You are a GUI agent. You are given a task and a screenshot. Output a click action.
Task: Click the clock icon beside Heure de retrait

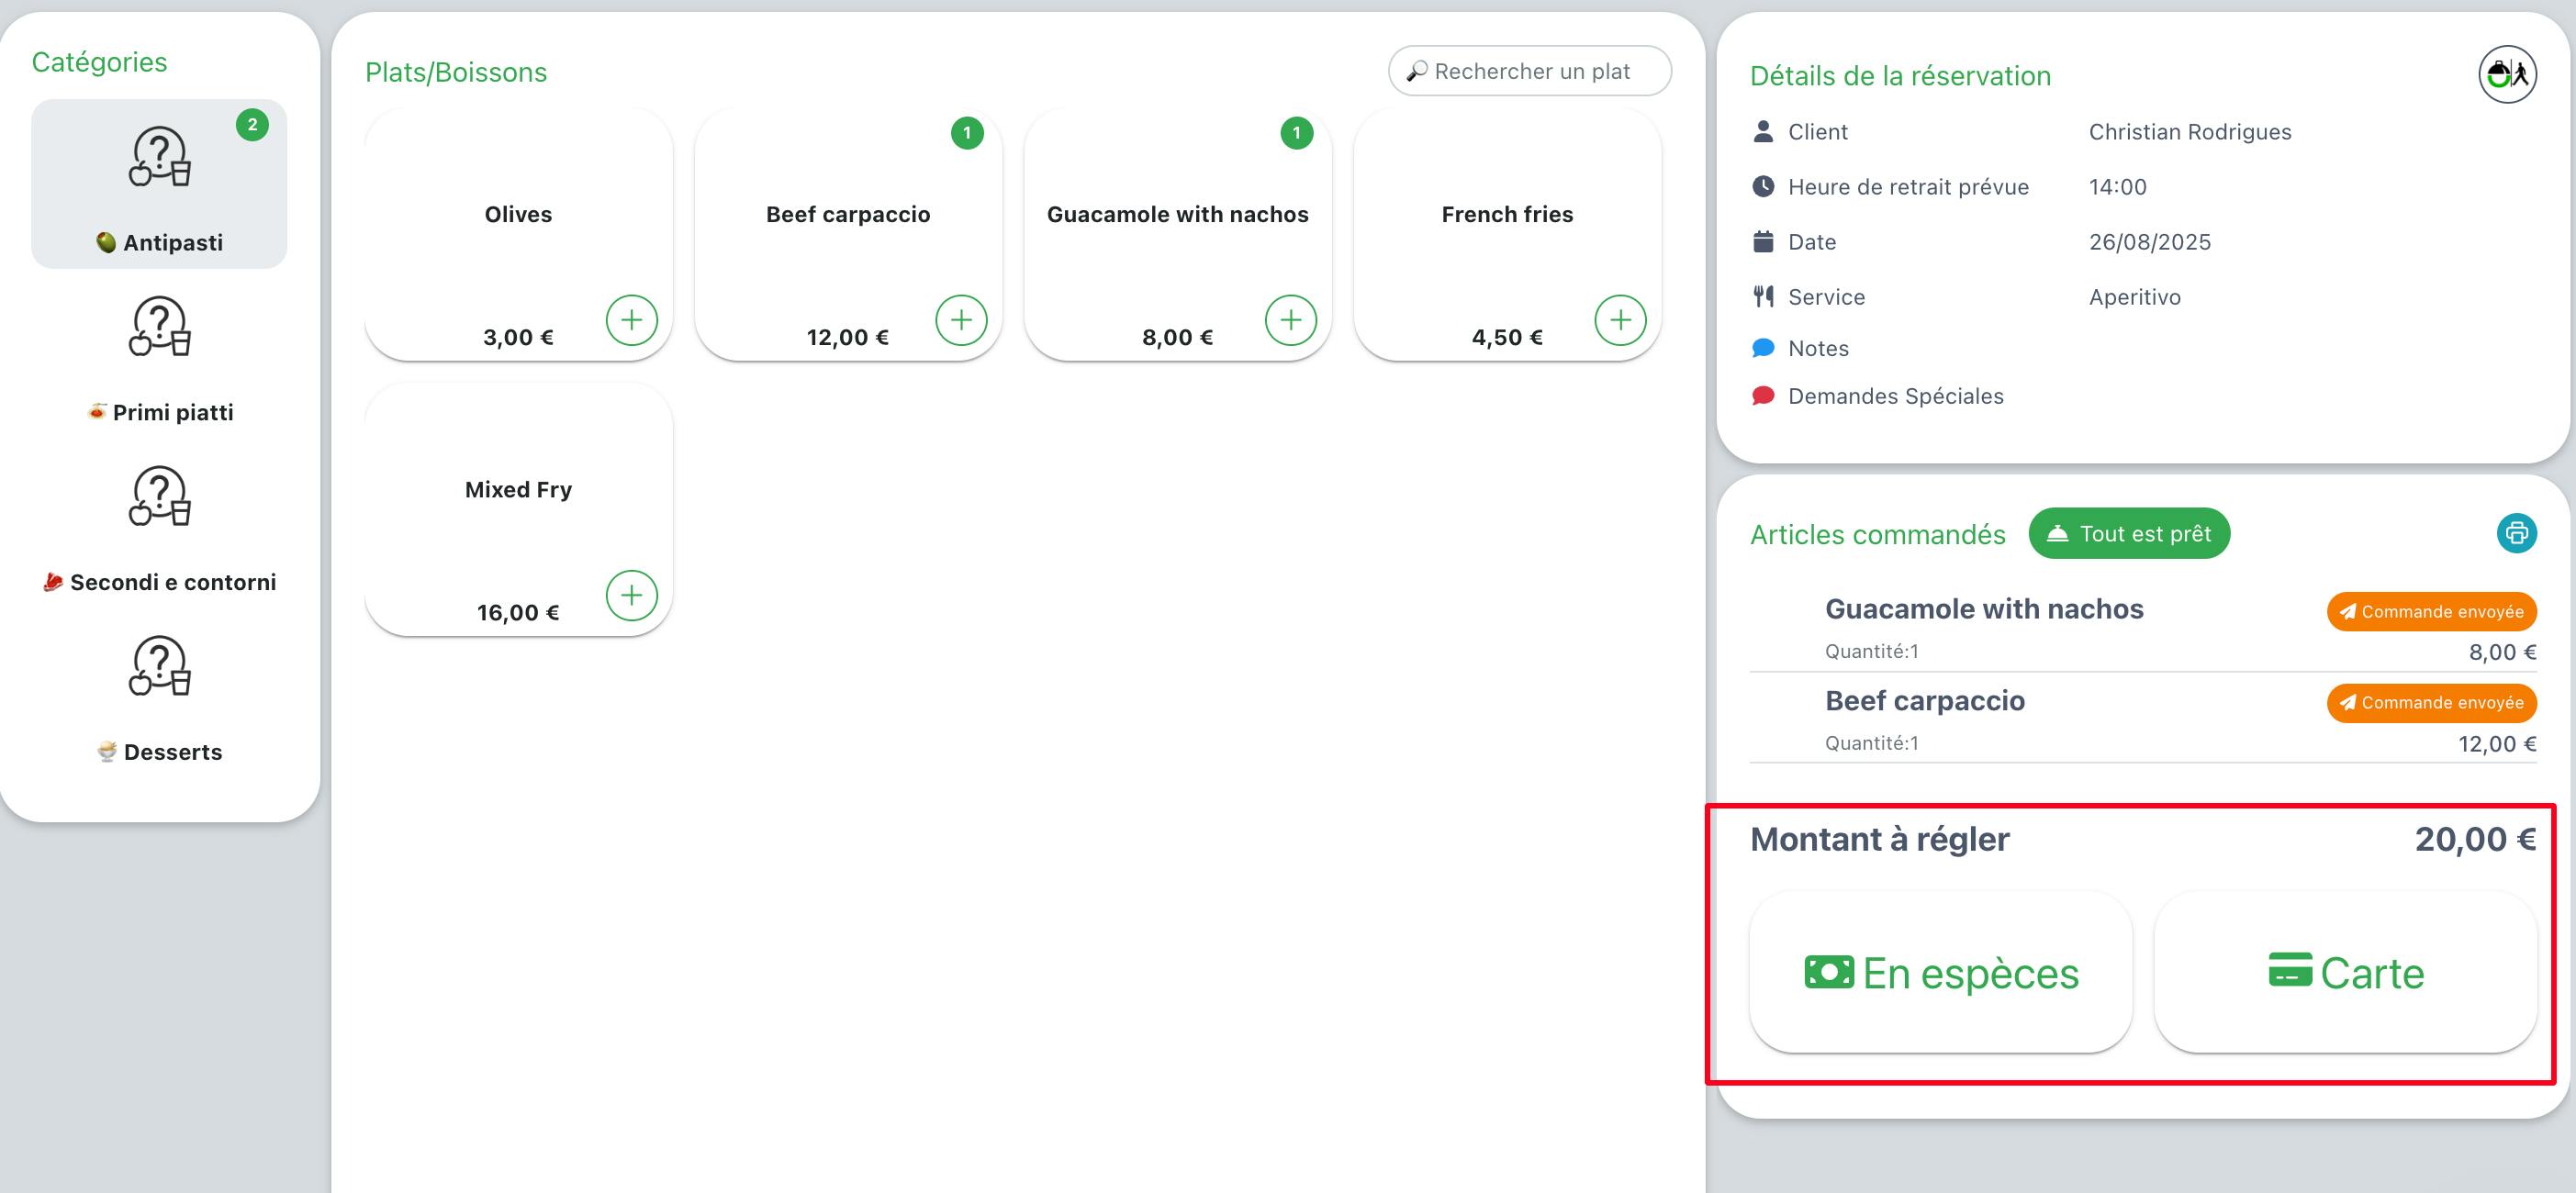click(x=1763, y=186)
